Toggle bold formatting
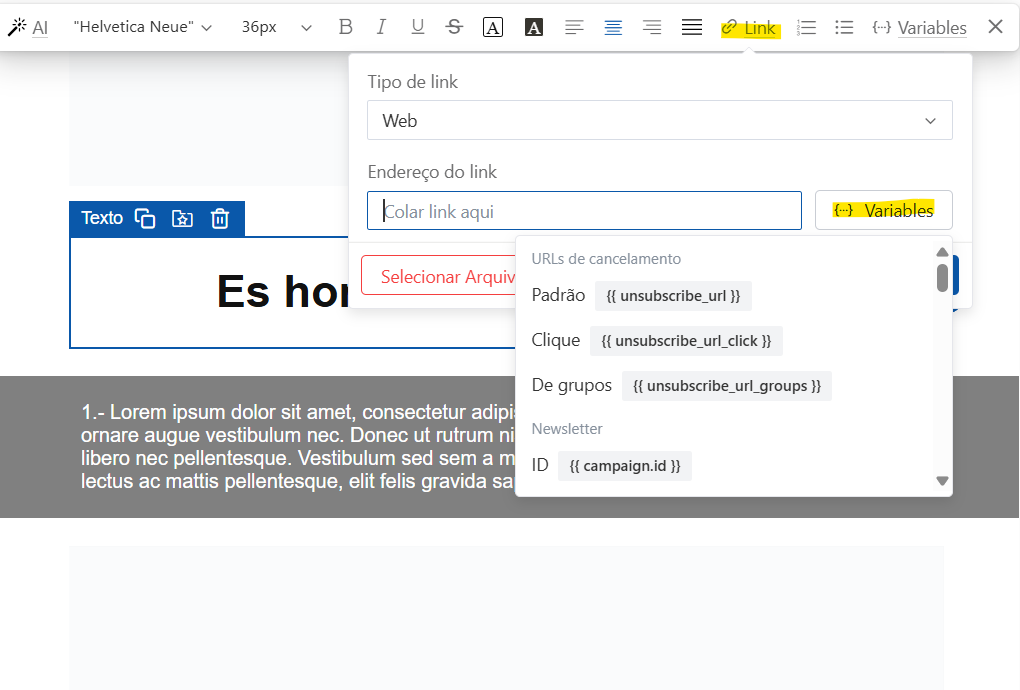The image size is (1020, 690). 345,27
